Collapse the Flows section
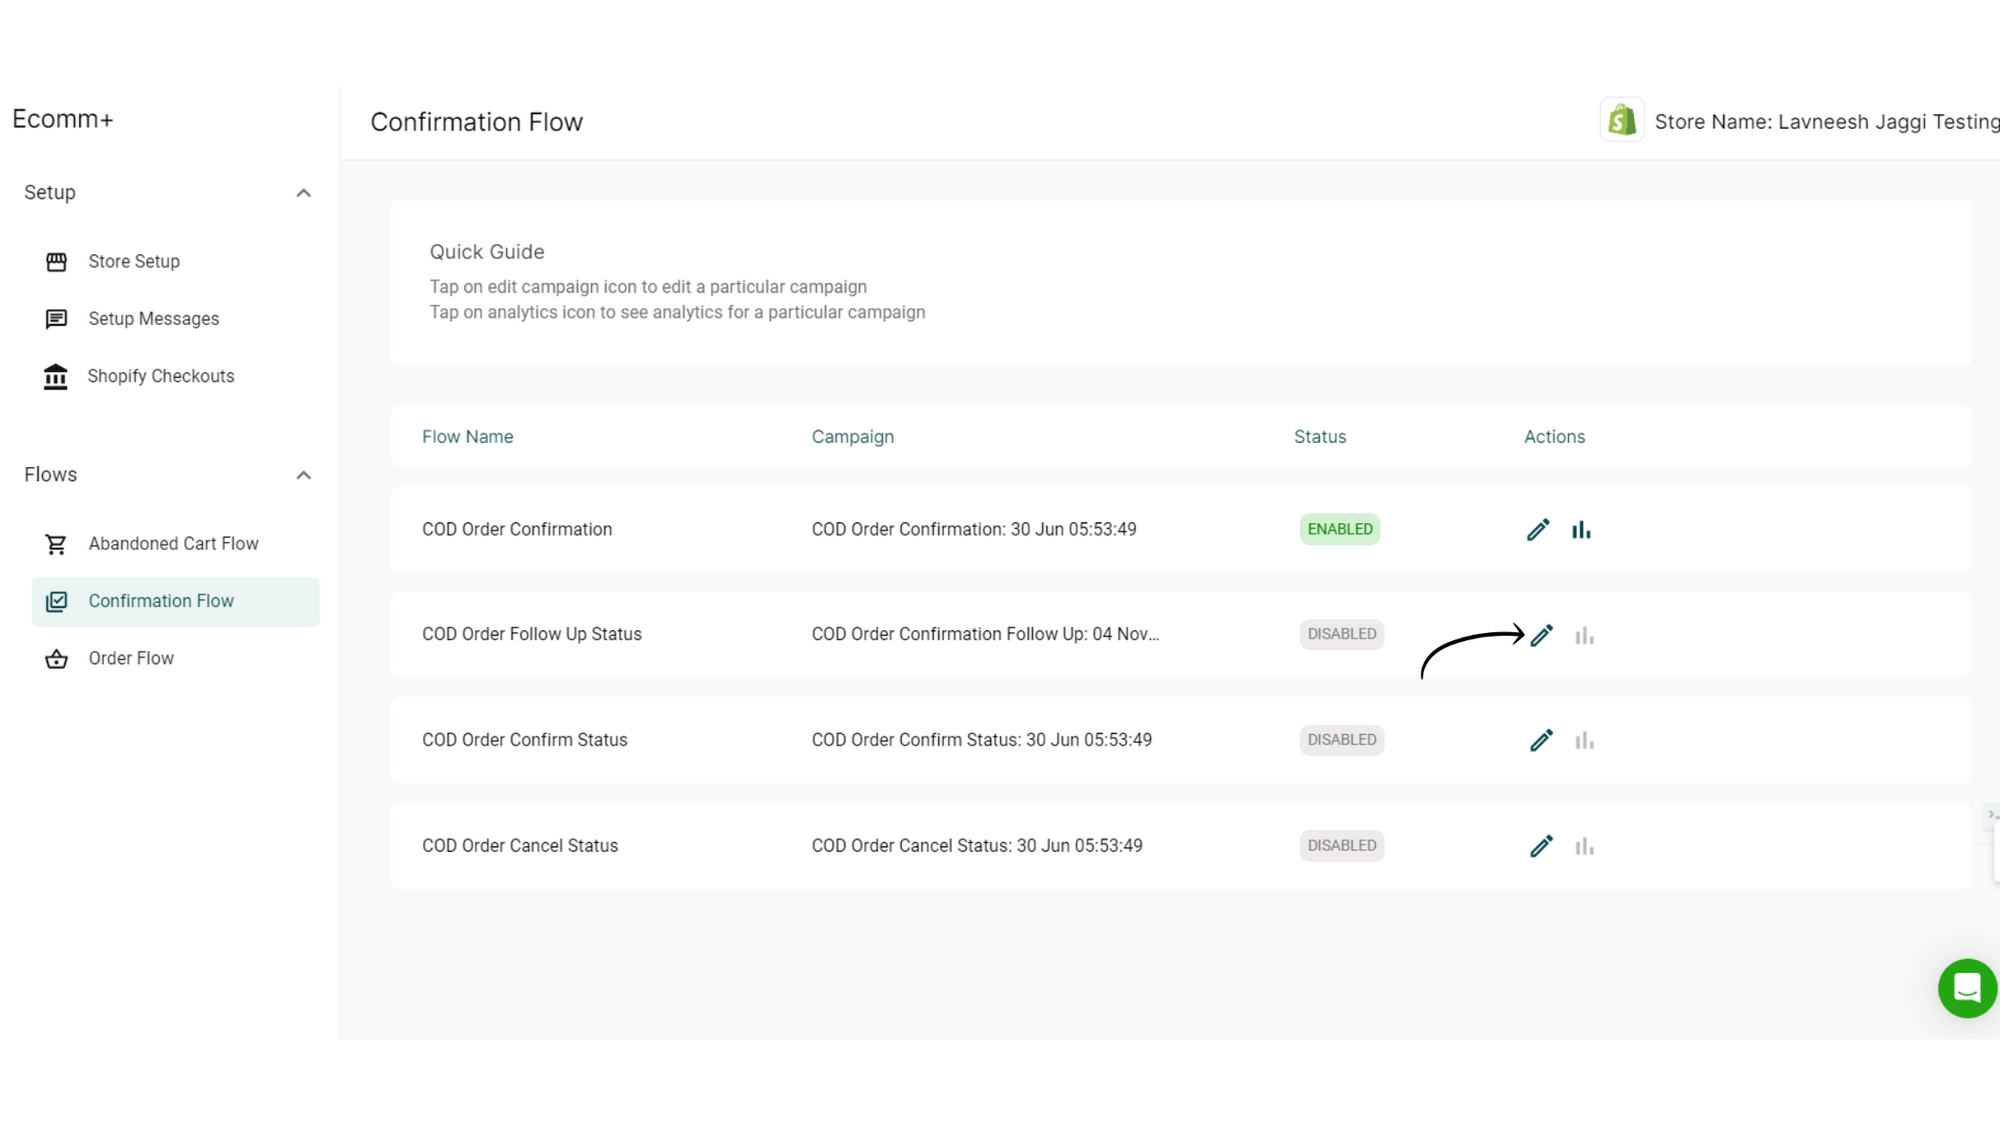The width and height of the screenshot is (2000, 1125). pos(304,475)
